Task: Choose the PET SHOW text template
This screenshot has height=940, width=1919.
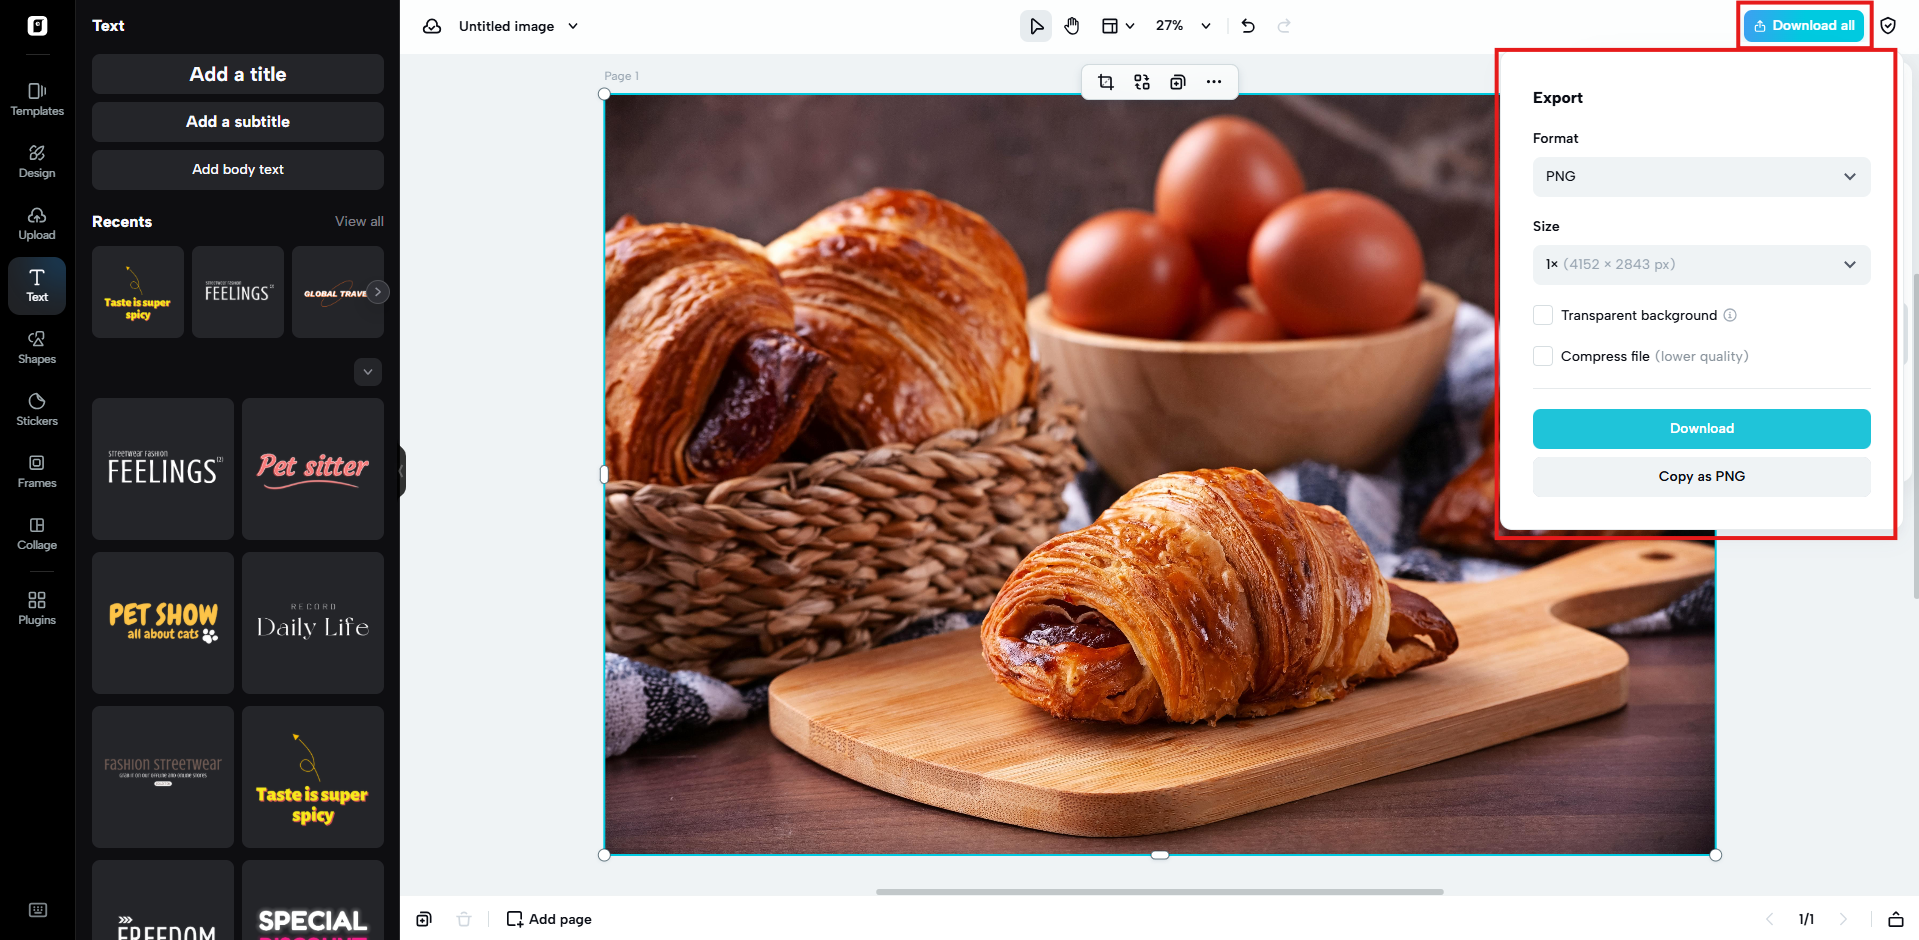Action: 163,623
